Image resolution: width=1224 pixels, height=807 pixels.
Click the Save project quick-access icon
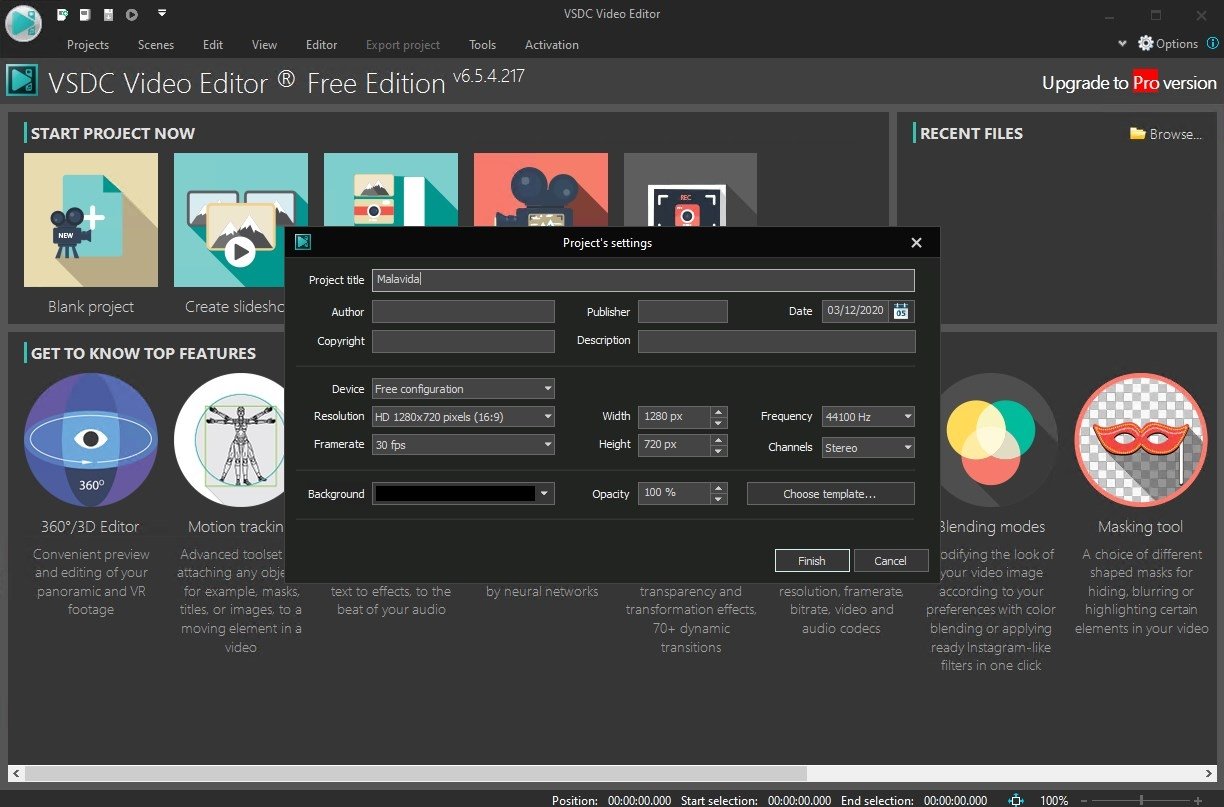coord(108,14)
